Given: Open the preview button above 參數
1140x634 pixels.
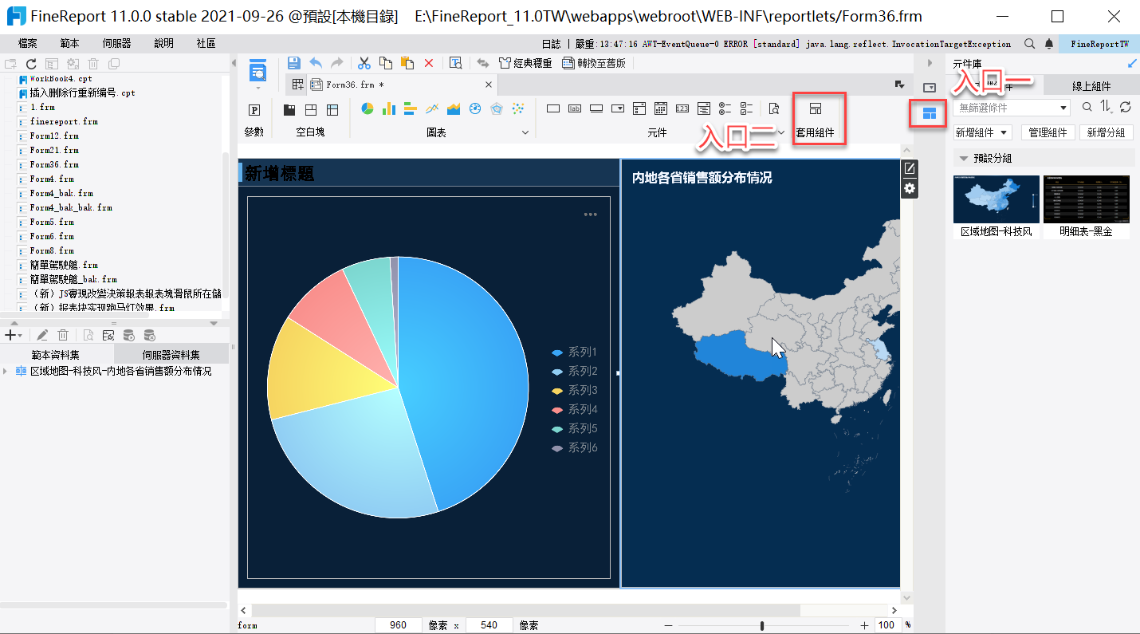Looking at the screenshot, I should tap(258, 71).
